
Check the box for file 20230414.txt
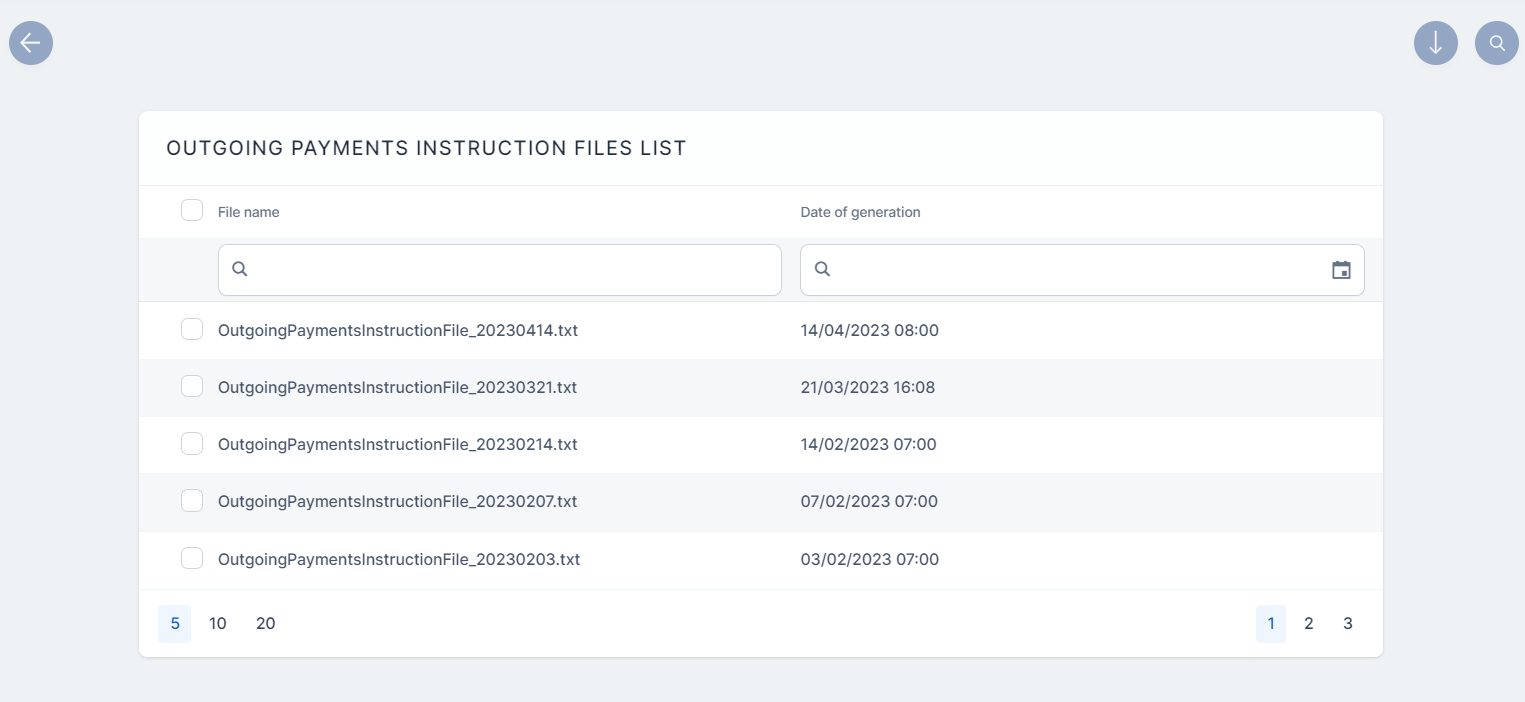(192, 329)
